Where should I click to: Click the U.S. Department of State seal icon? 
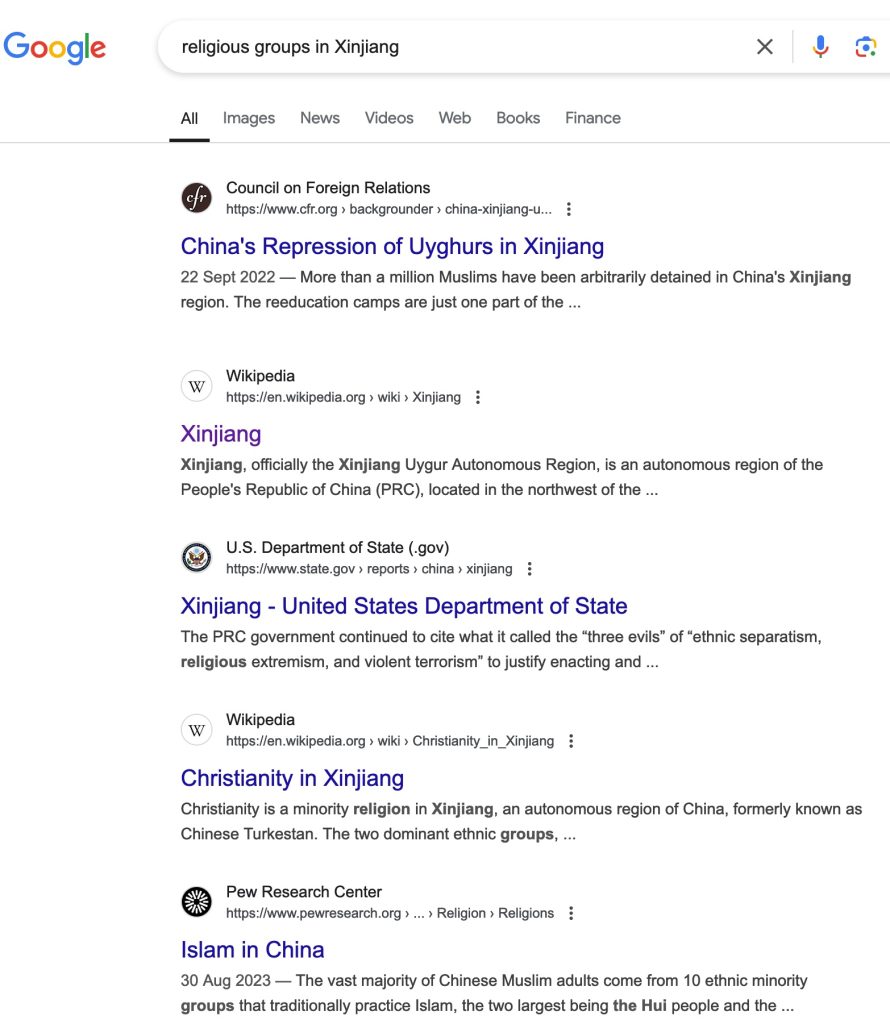coord(197,558)
